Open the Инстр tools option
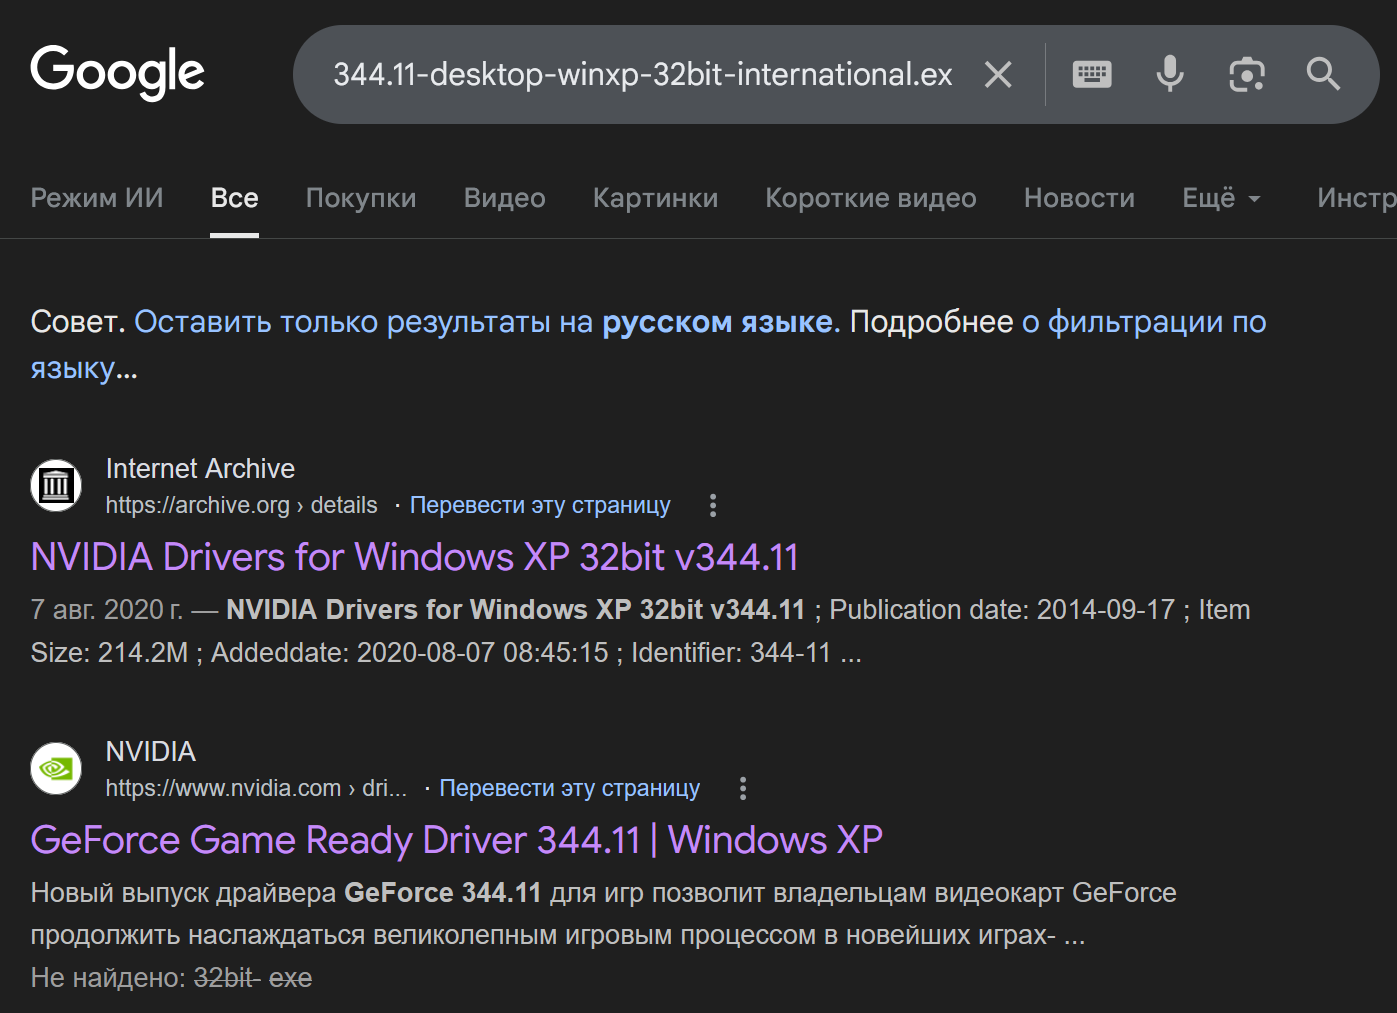 pyautogui.click(x=1356, y=198)
